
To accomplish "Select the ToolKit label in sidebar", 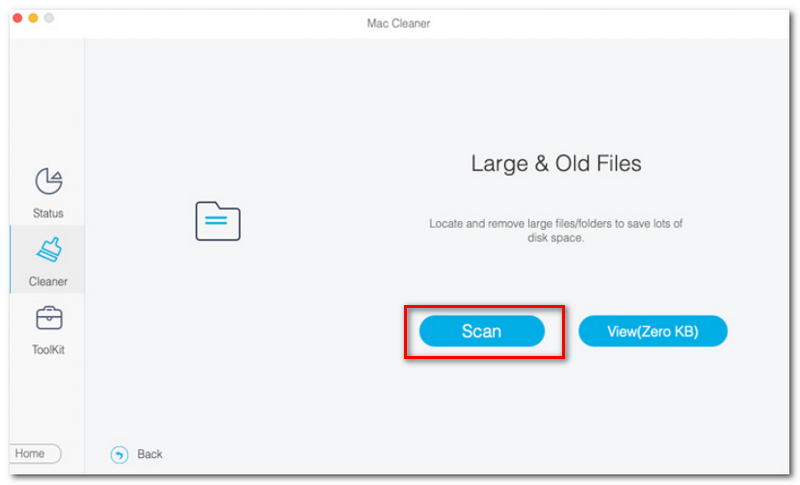I will pos(48,350).
